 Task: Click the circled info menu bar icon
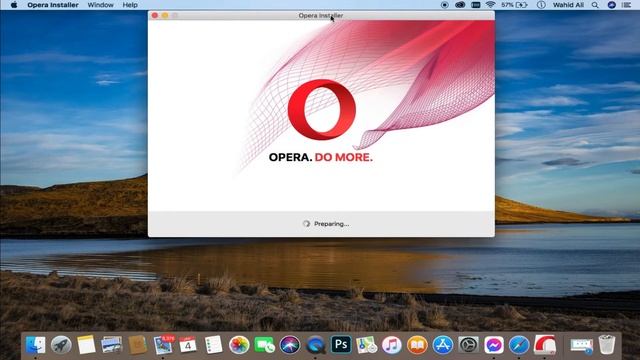coord(541,5)
